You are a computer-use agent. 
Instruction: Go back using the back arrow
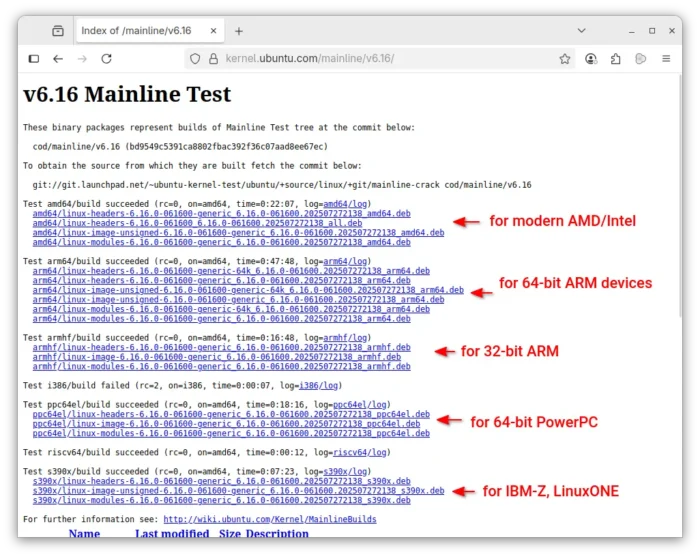[x=58, y=59]
